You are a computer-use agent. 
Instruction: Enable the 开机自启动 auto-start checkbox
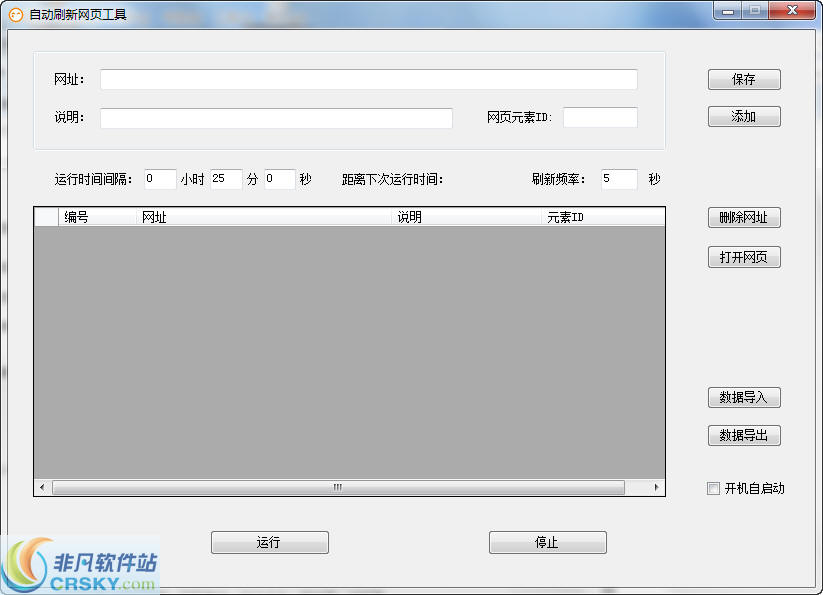click(713, 488)
